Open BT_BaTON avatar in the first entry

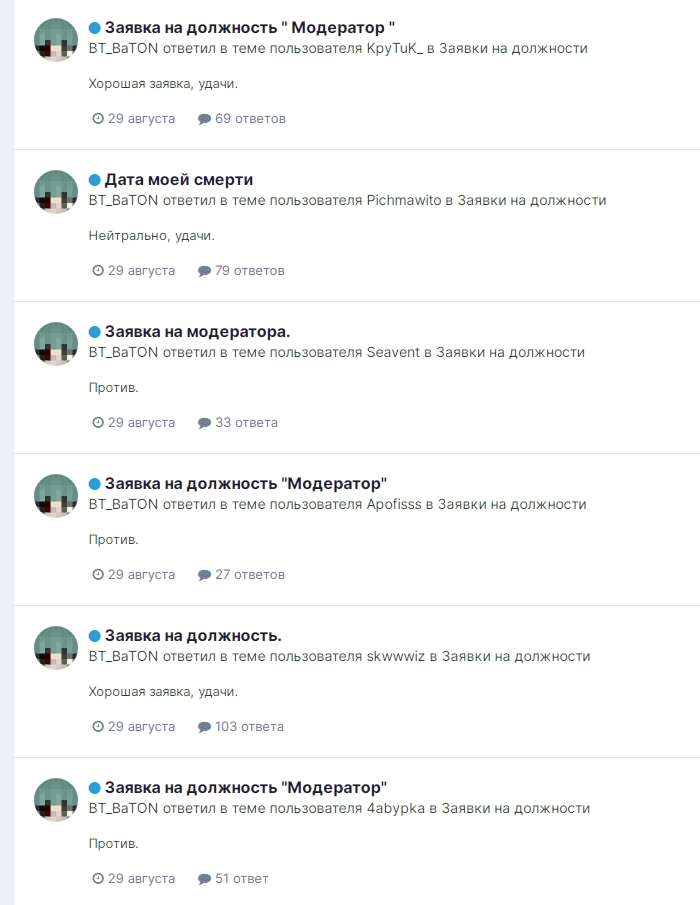click(x=56, y=40)
